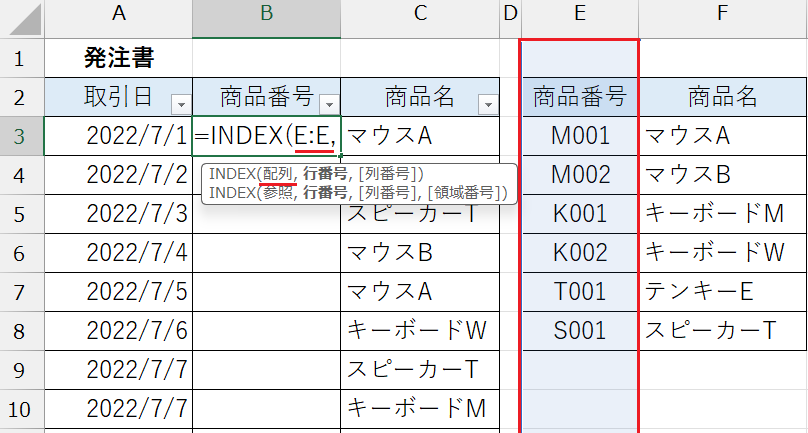808x433 pixels.
Task: Click the 発注書 title cell
Action: [119, 58]
